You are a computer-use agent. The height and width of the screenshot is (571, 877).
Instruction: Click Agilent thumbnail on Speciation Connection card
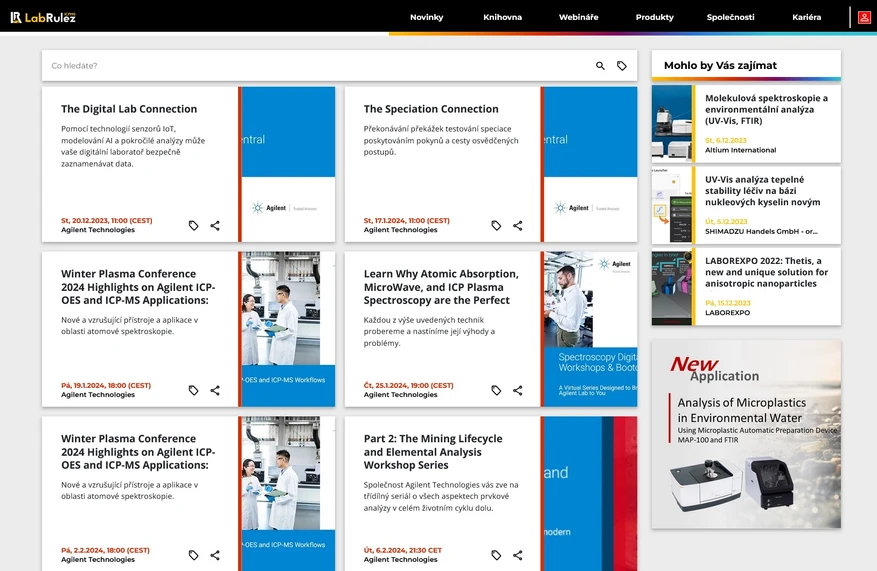click(x=591, y=164)
